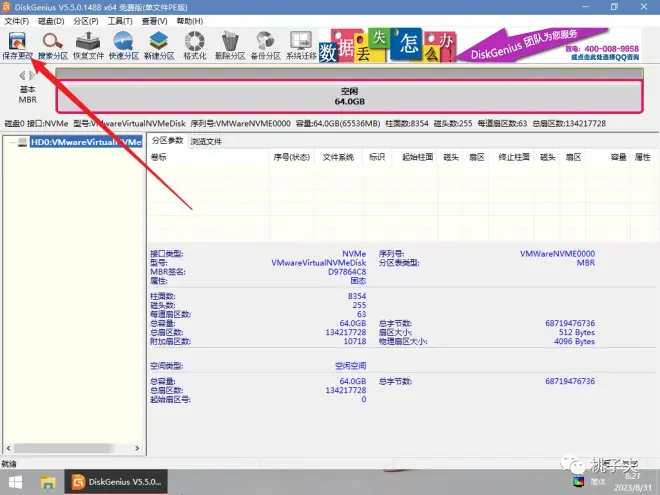Select the Delete Partition (删除分区) icon

tap(230, 45)
